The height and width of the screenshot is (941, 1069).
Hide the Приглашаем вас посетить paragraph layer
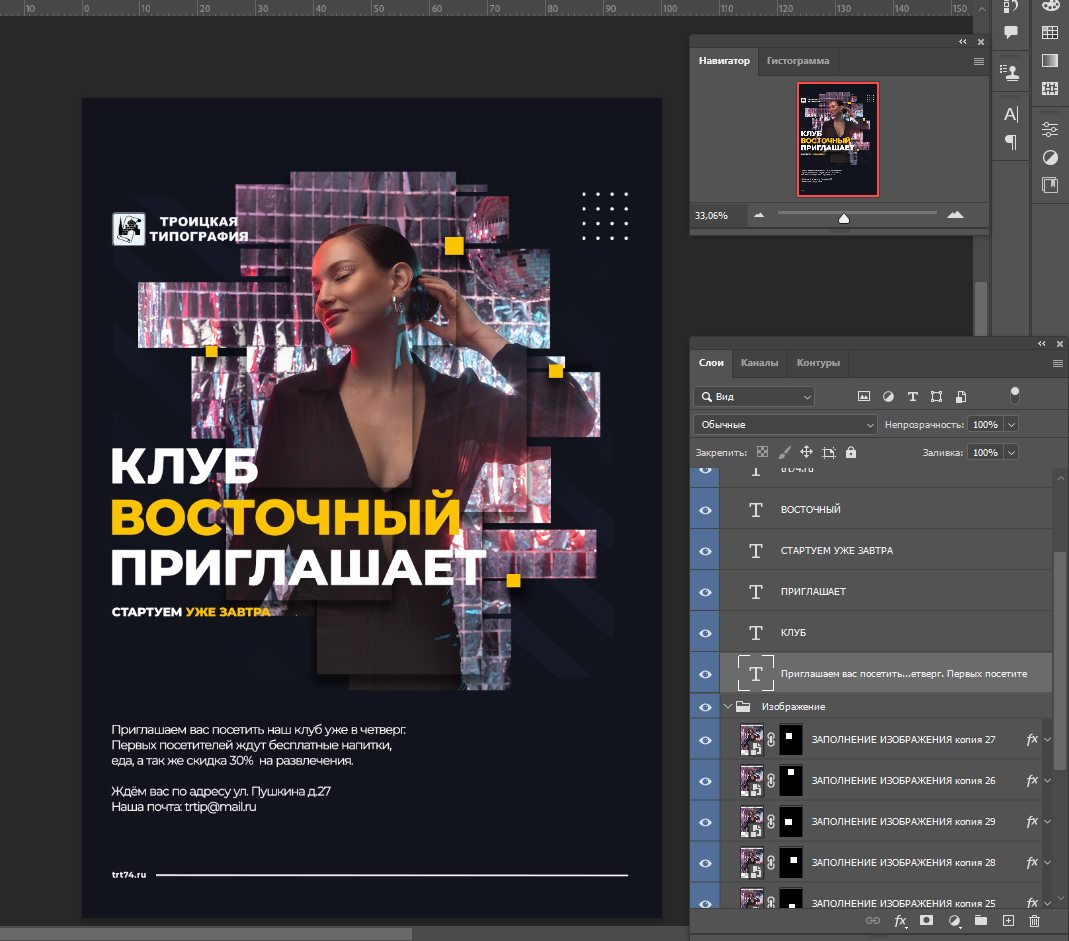click(706, 674)
